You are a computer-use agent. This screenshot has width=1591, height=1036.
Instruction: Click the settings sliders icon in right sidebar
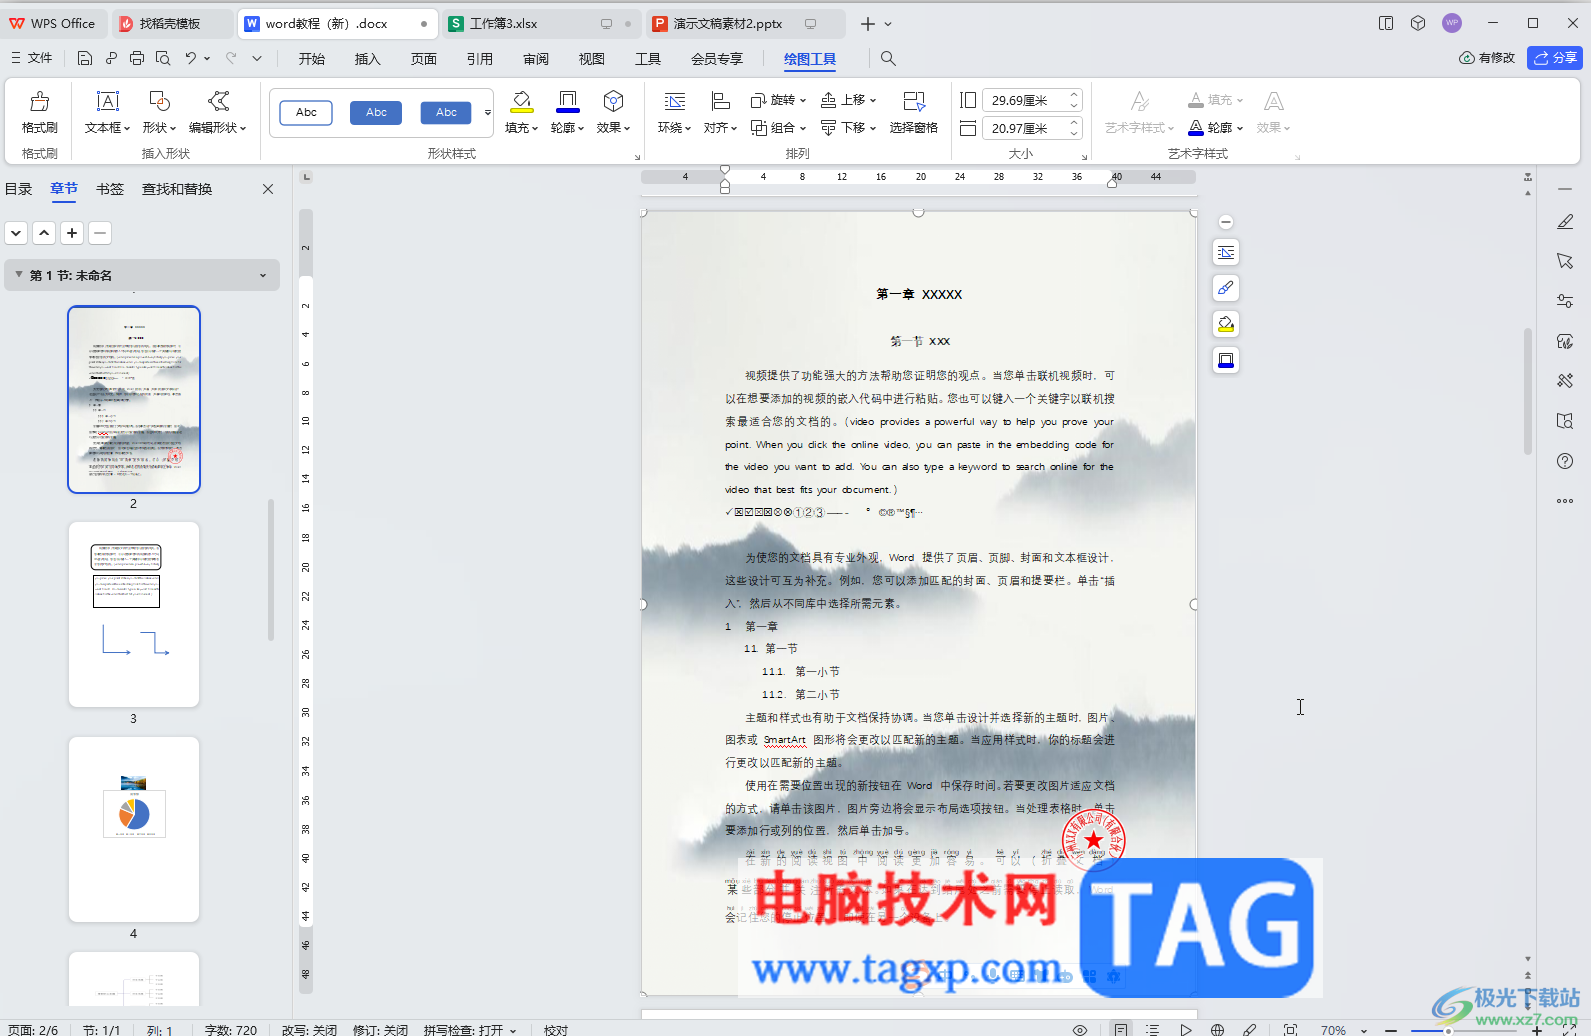coord(1565,301)
